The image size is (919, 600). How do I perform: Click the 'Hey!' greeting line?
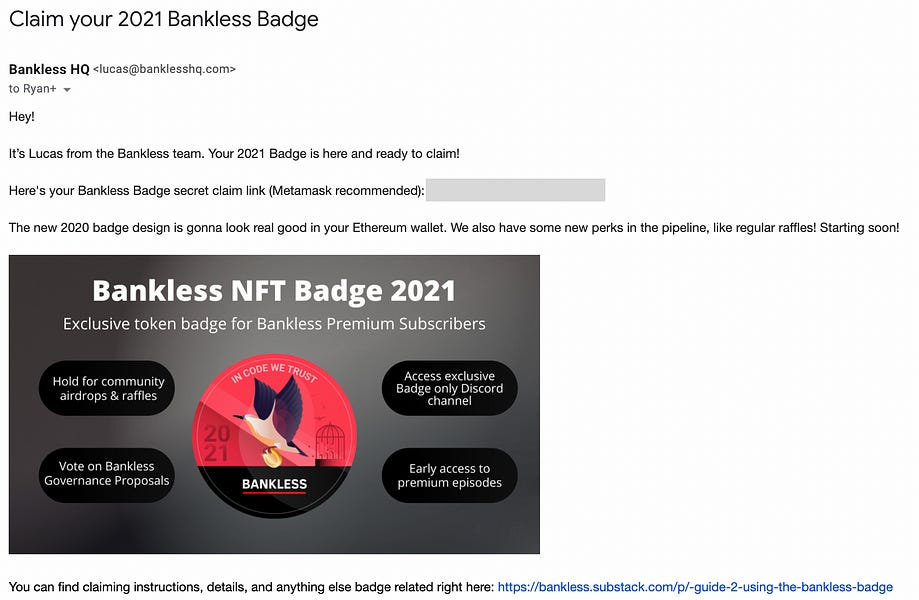point(22,117)
